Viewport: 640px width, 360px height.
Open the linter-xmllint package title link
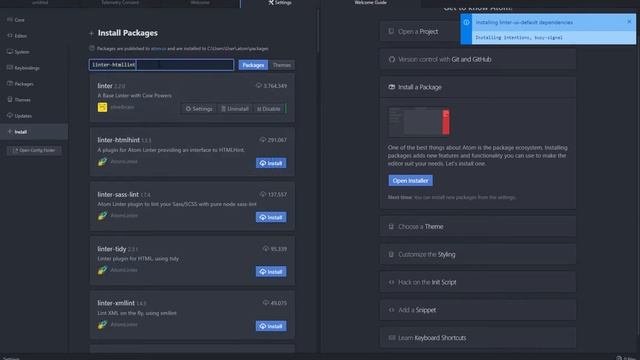116,303
